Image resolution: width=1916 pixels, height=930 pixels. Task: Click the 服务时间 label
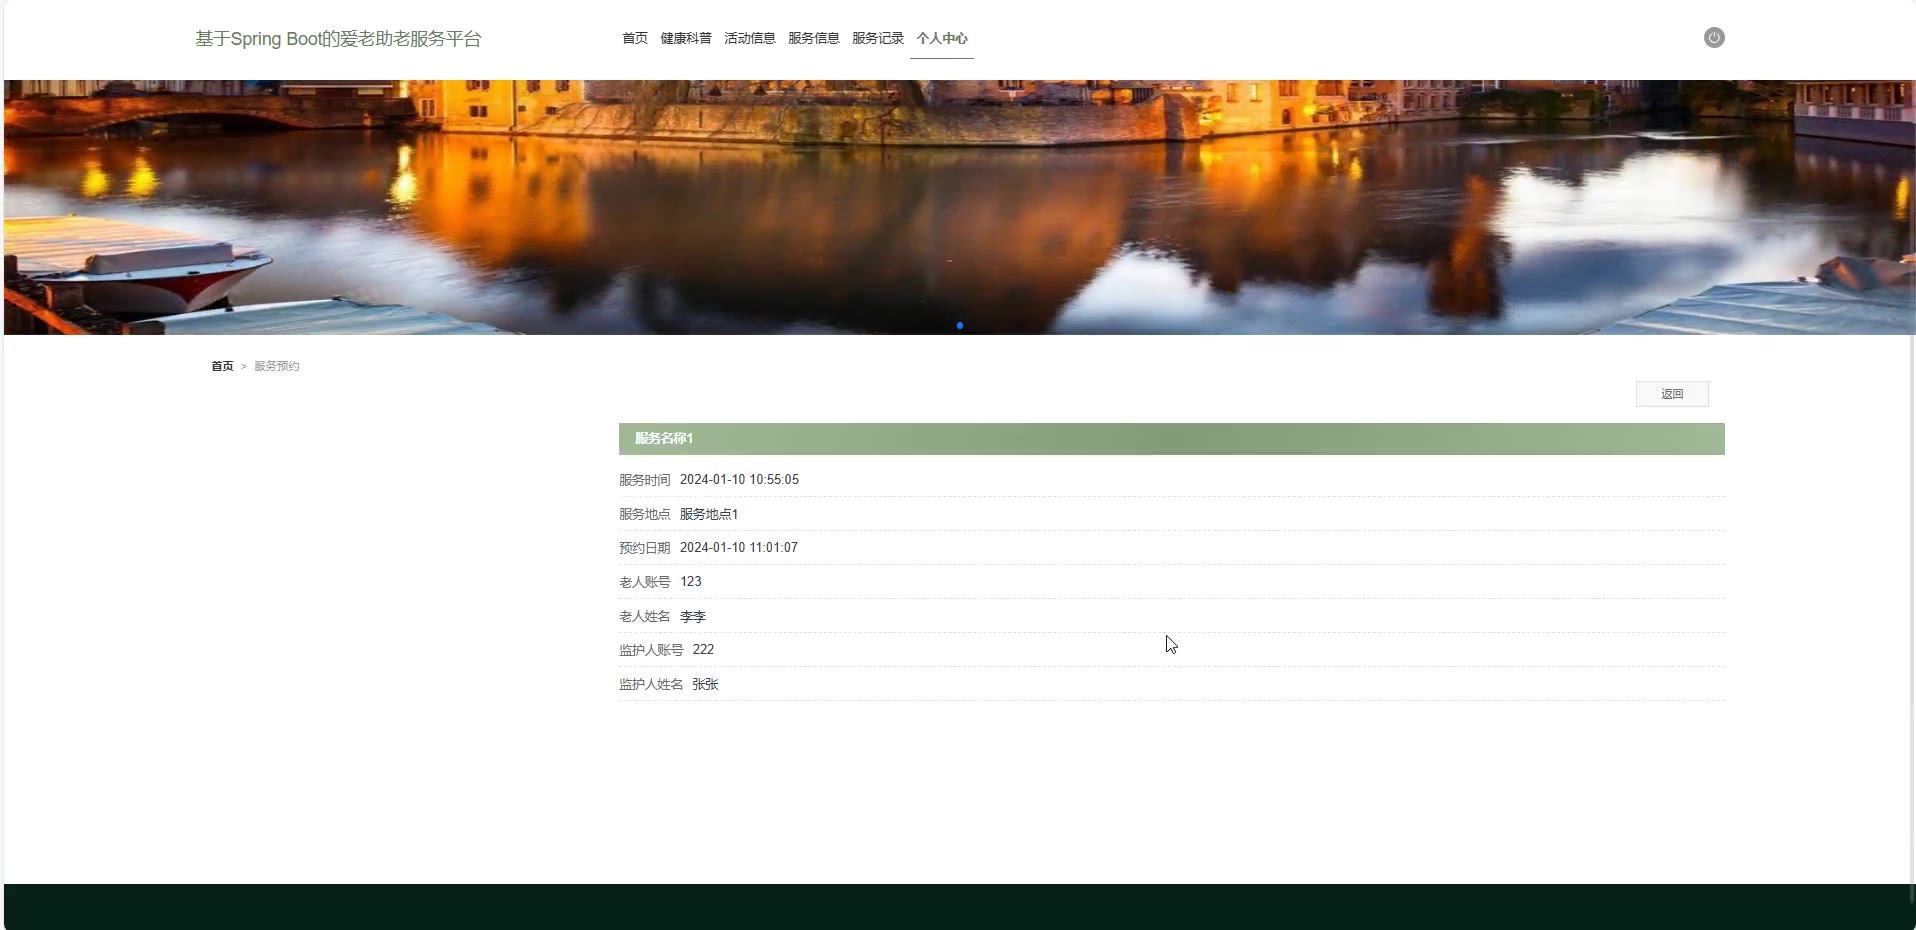[645, 480]
